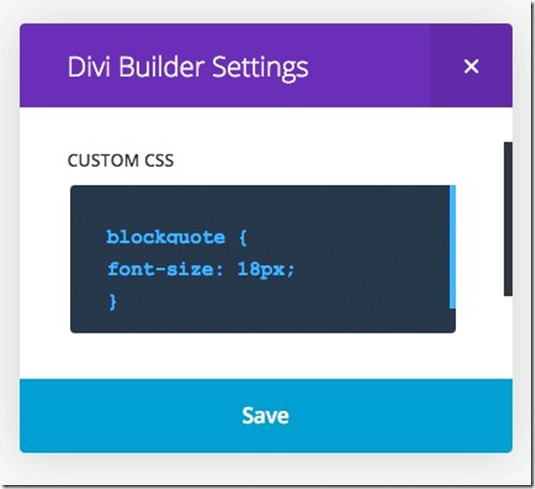The image size is (535, 489).
Task: Click the blank area below the closing brace
Action: coord(259,322)
